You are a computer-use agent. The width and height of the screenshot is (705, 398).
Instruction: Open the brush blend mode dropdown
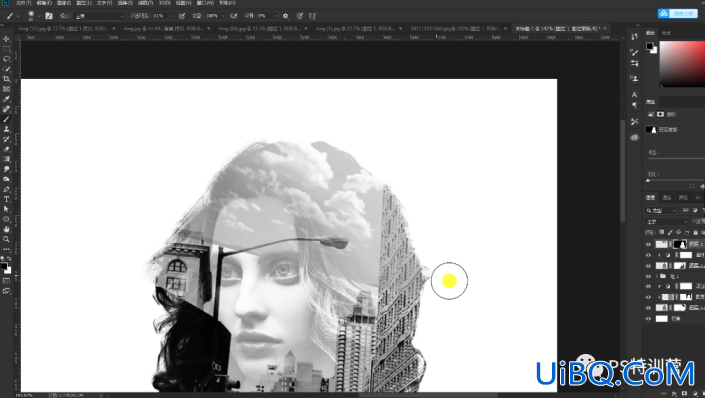pos(99,16)
